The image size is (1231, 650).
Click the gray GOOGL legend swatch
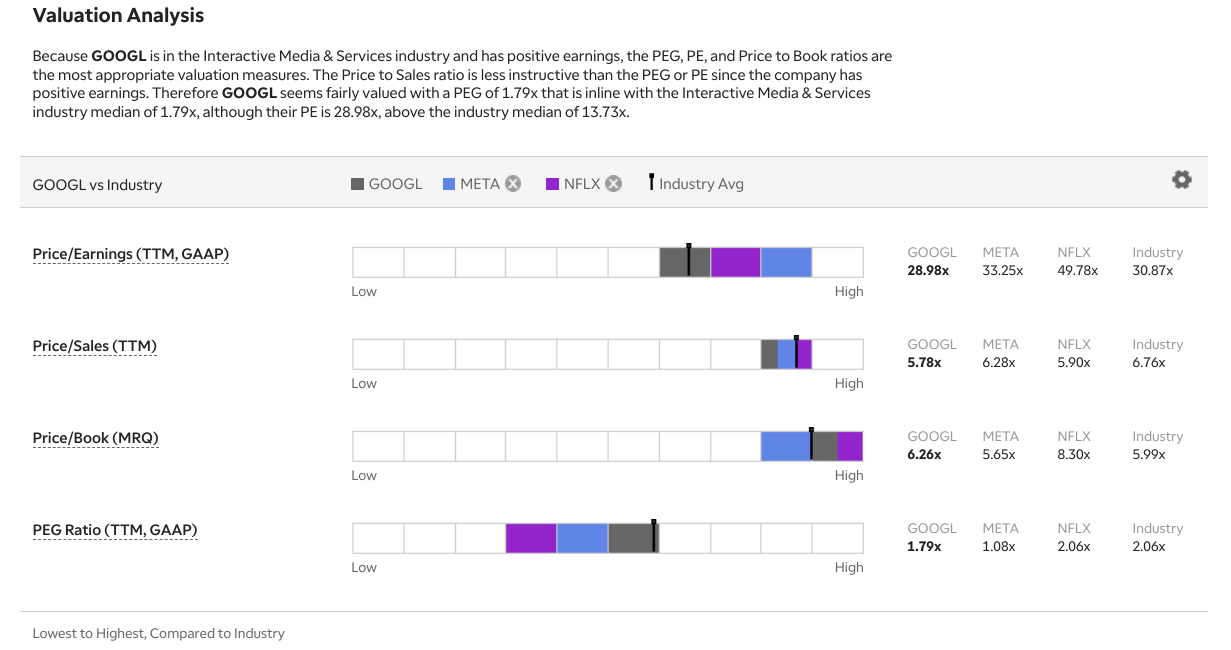click(358, 184)
